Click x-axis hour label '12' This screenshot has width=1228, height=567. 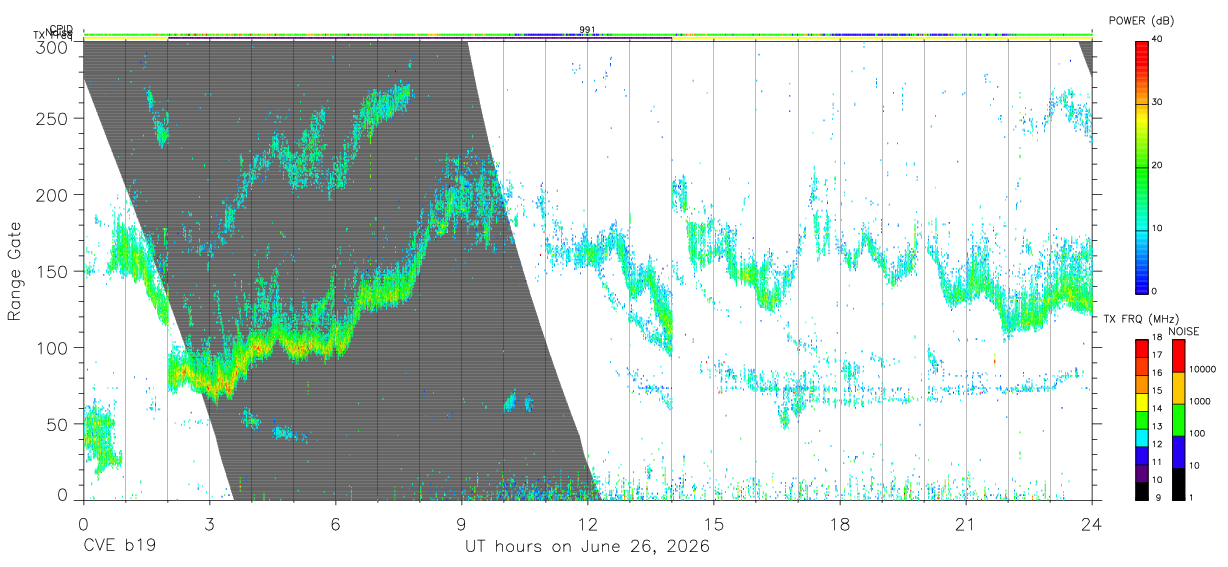[588, 524]
